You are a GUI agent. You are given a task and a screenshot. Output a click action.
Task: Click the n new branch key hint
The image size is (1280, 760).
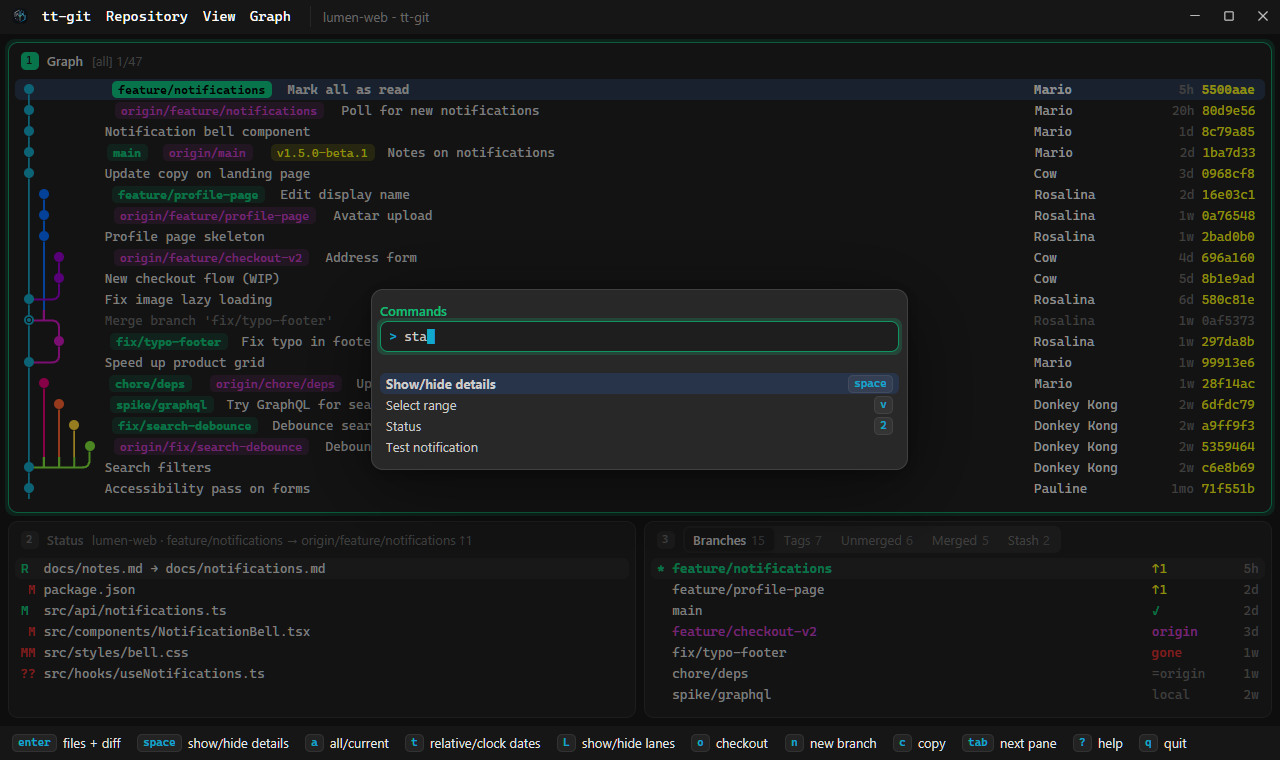pos(831,743)
